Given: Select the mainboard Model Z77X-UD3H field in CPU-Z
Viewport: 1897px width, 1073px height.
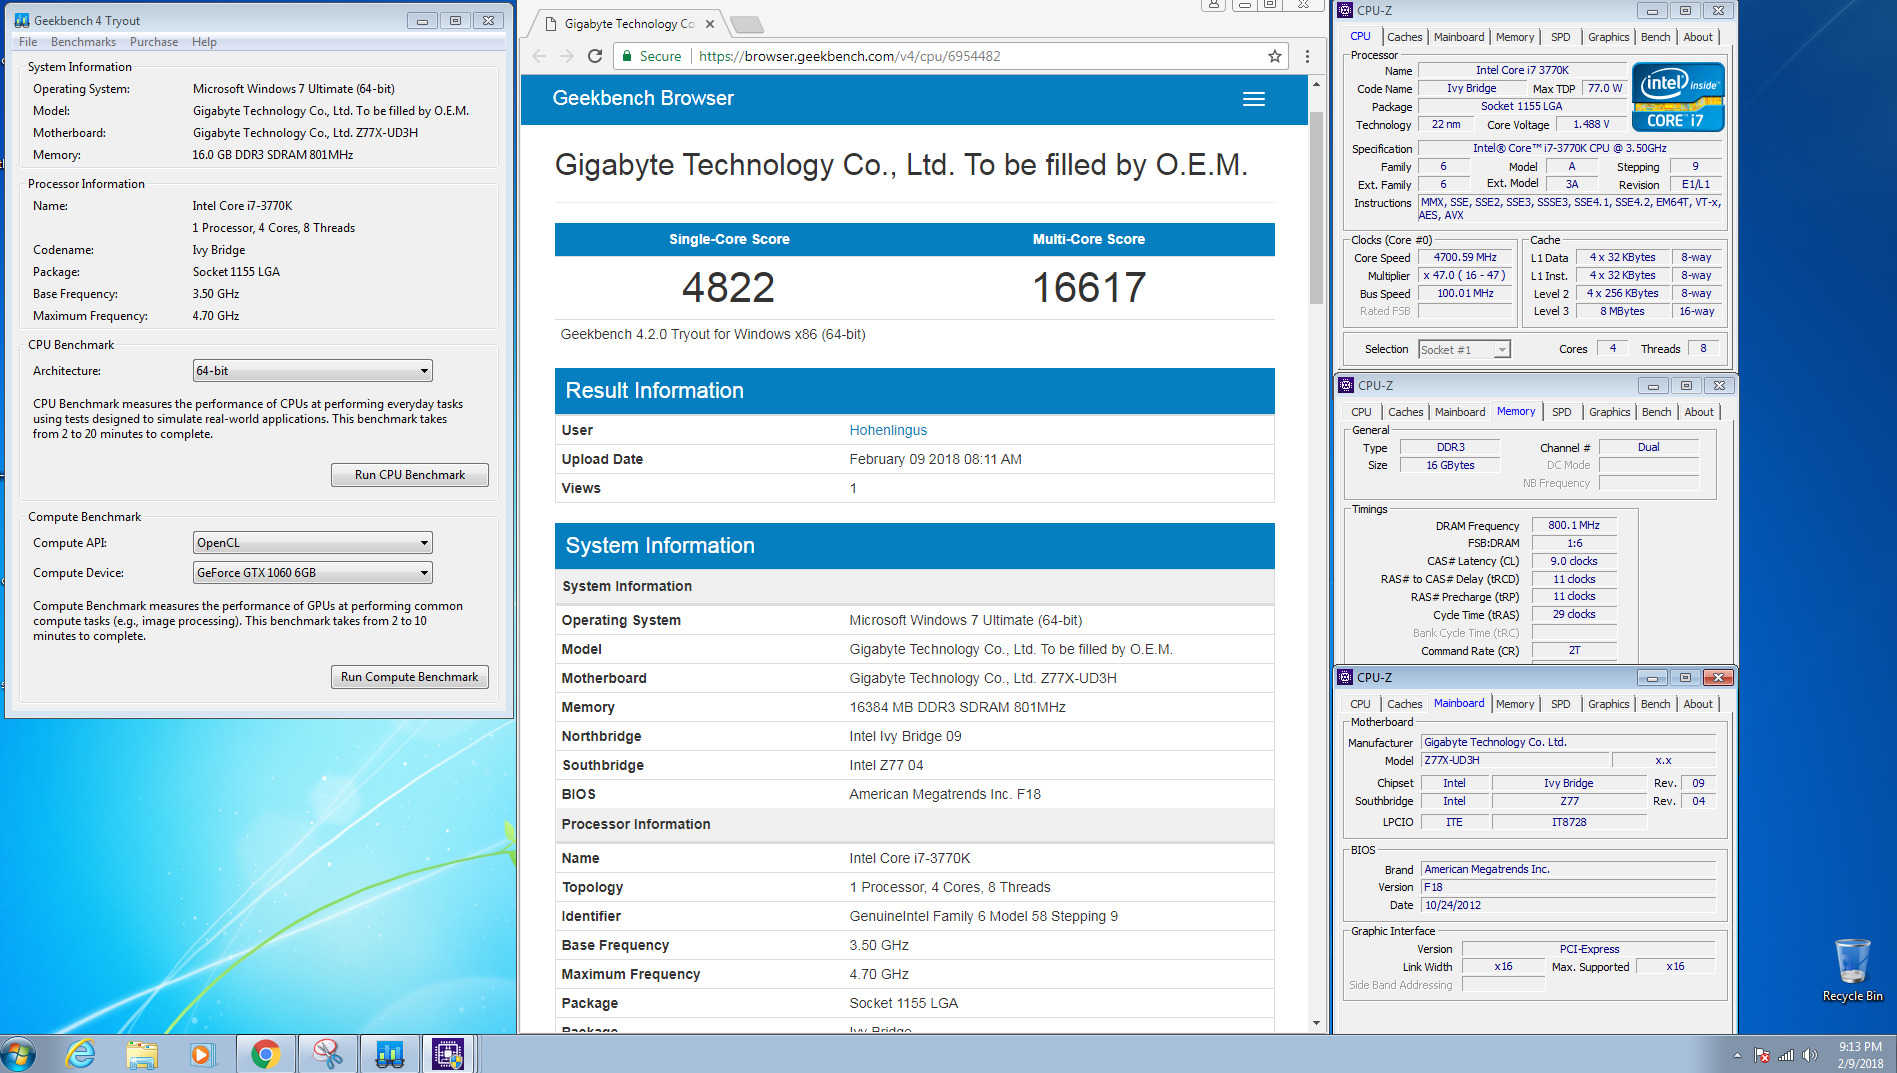Looking at the screenshot, I should 1515,760.
